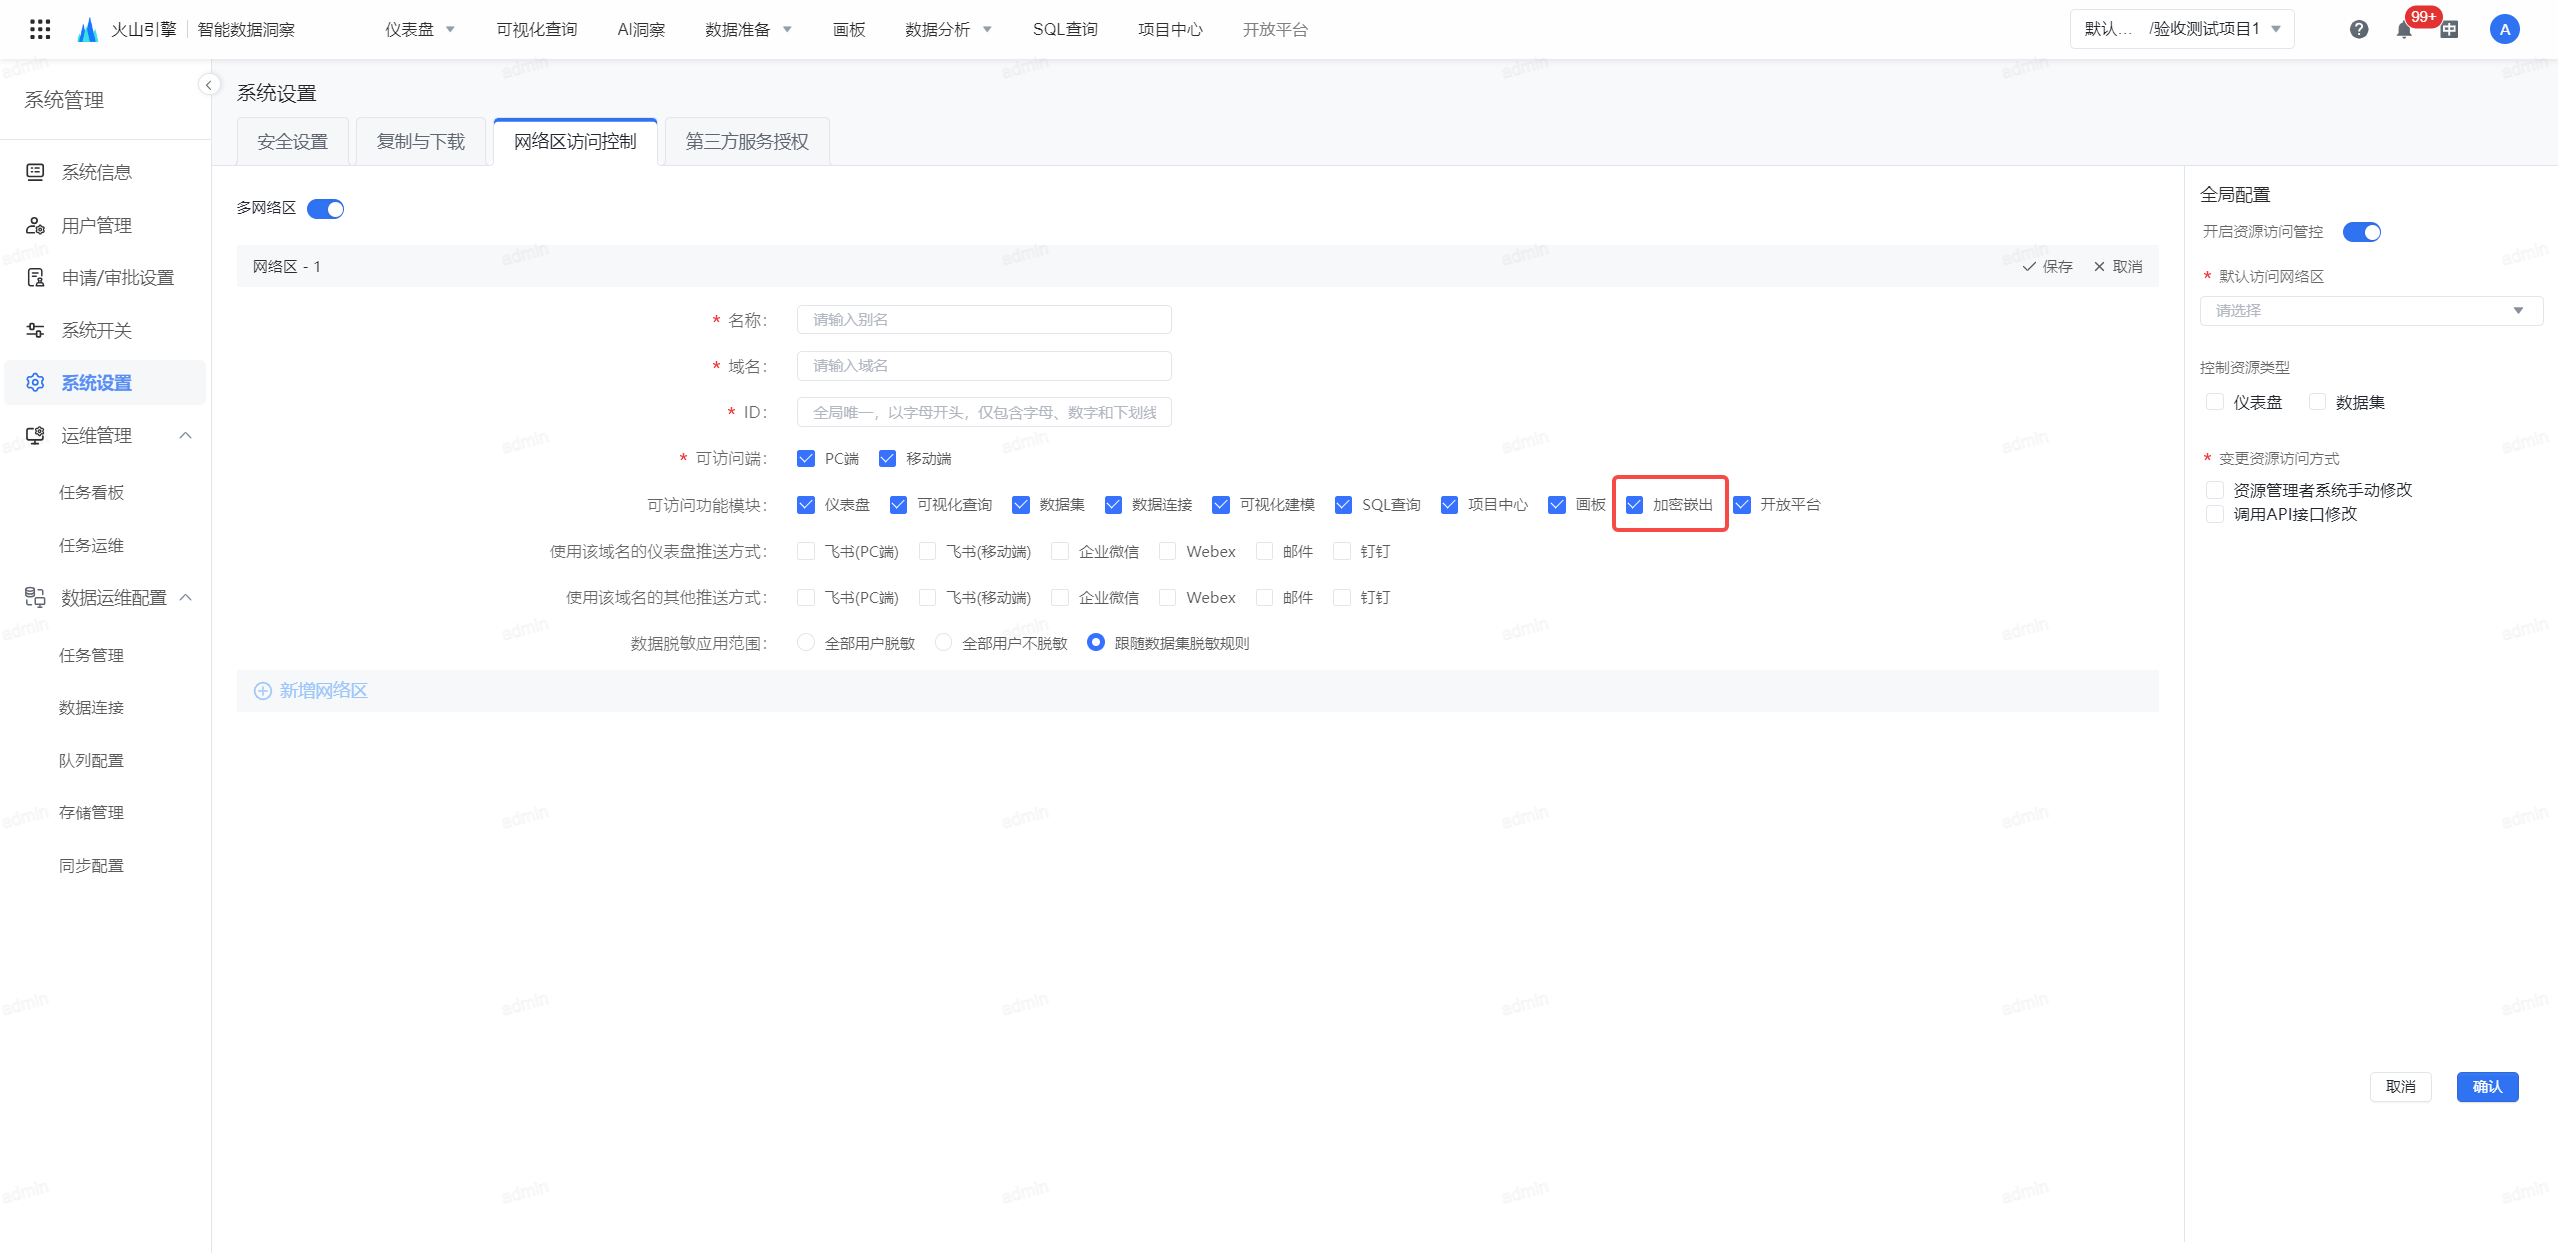2558x1253 pixels.
Task: Switch to the 第三方服务授权 tab
Action: click(x=747, y=141)
